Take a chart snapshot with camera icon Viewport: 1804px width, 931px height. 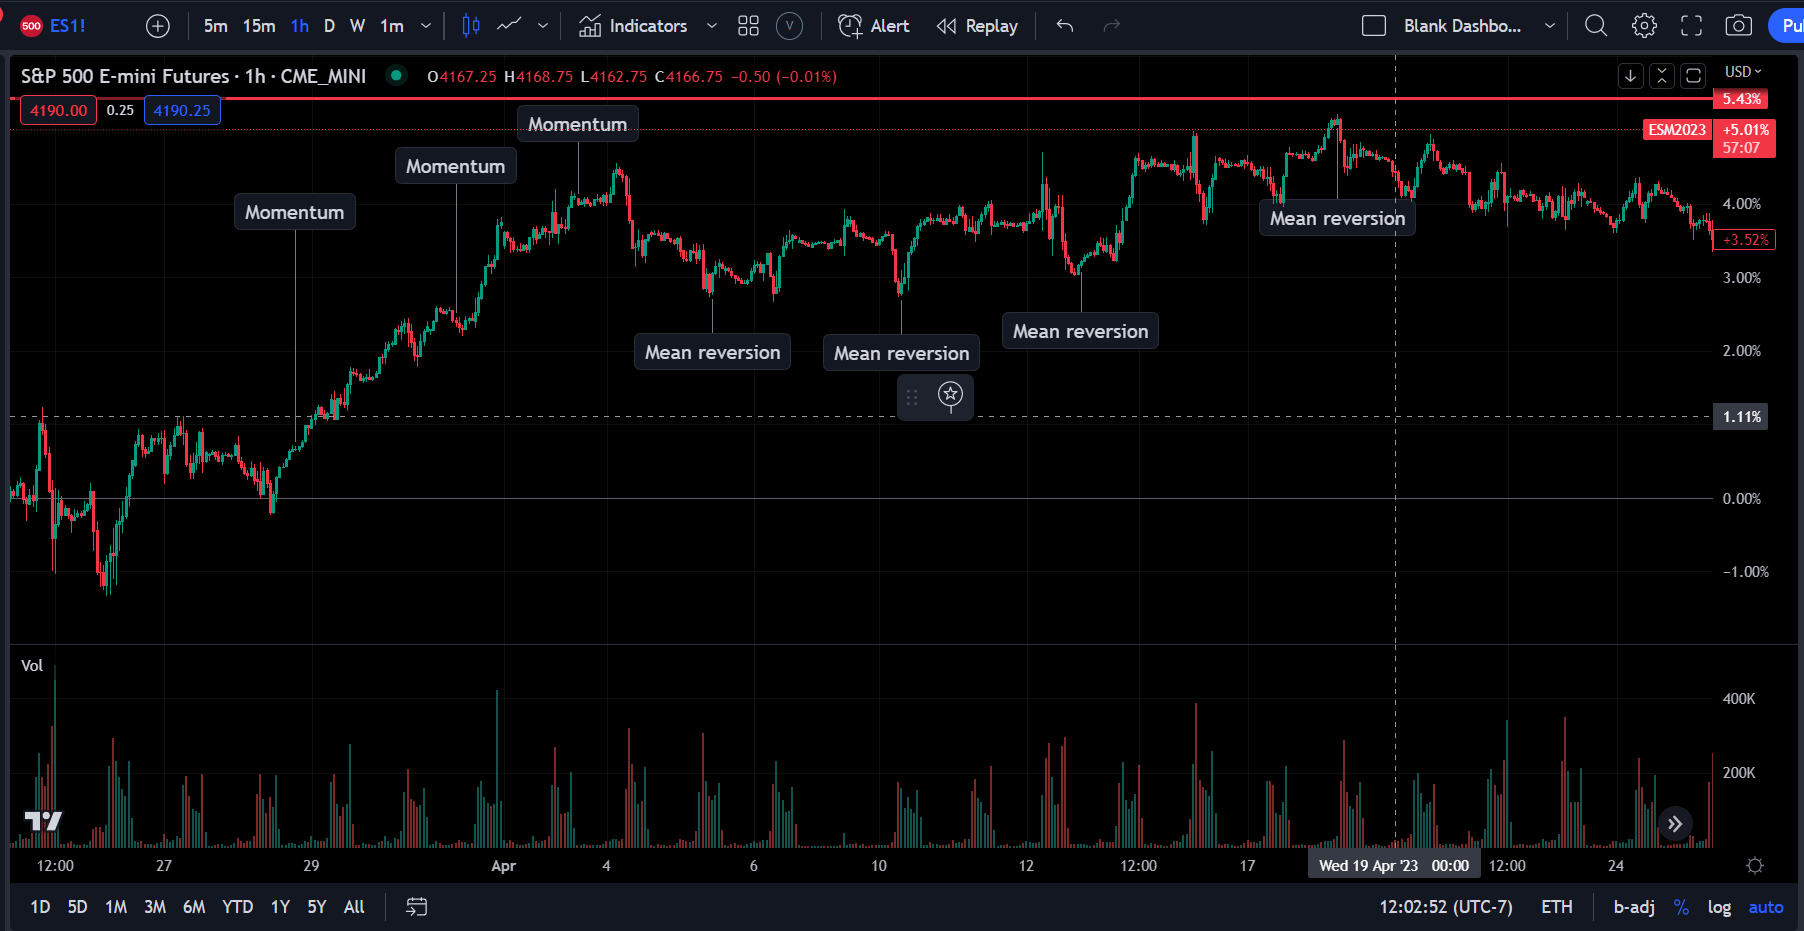(1739, 26)
